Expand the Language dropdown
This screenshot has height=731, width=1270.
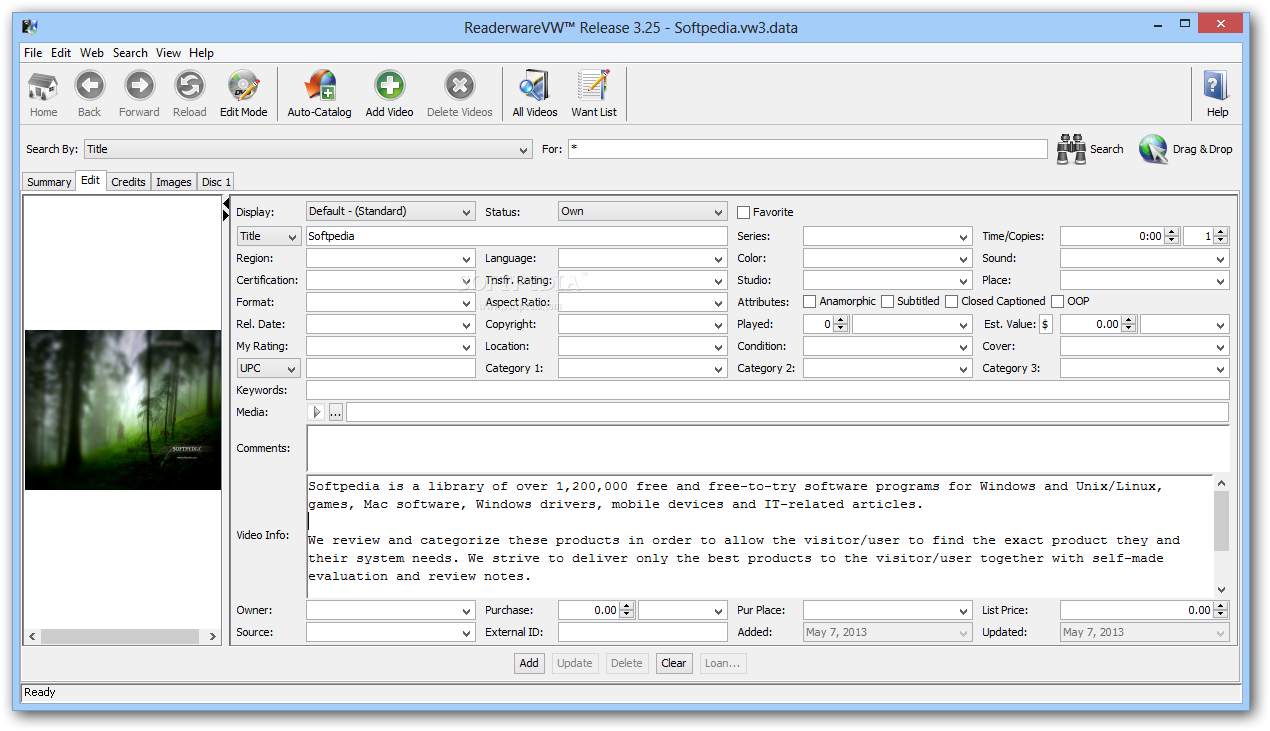[719, 259]
